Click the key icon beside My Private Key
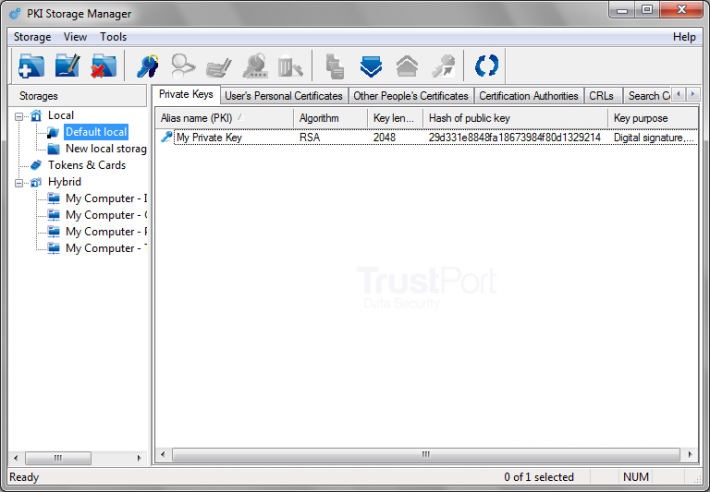 (x=167, y=137)
